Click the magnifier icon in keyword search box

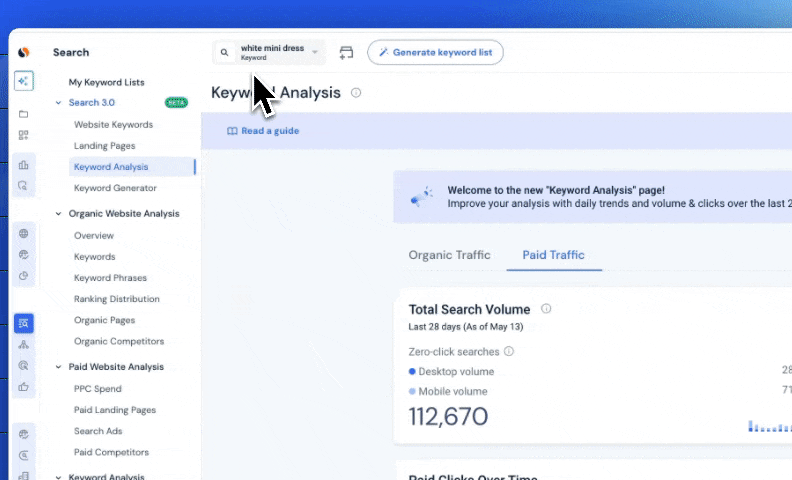coord(224,52)
